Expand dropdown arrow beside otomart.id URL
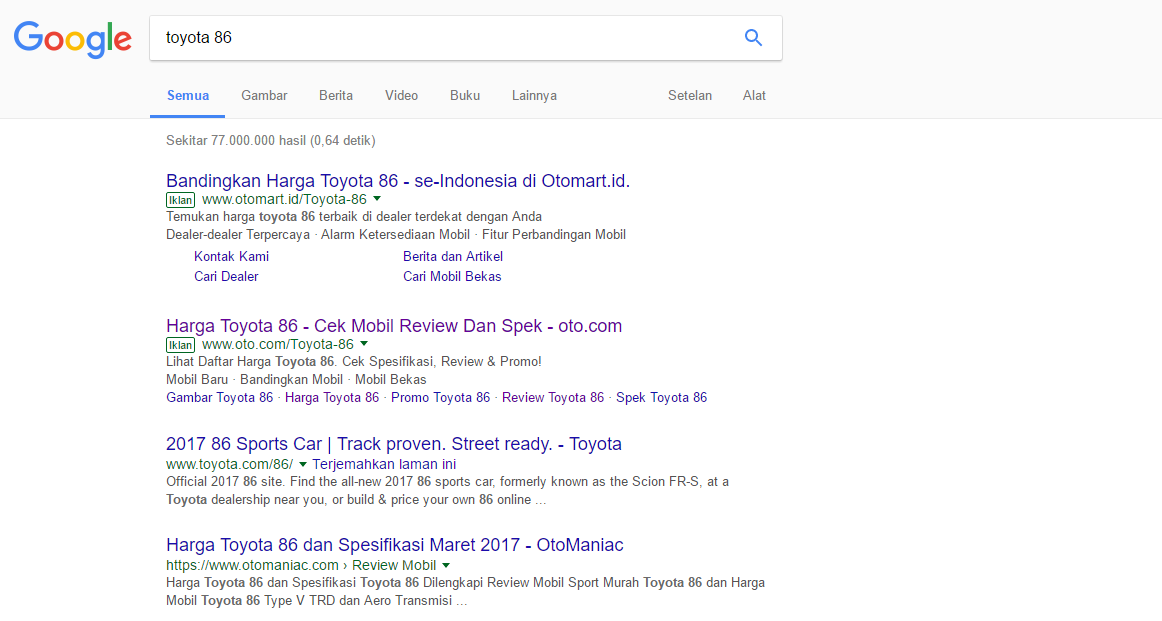The image size is (1162, 621). [x=377, y=199]
